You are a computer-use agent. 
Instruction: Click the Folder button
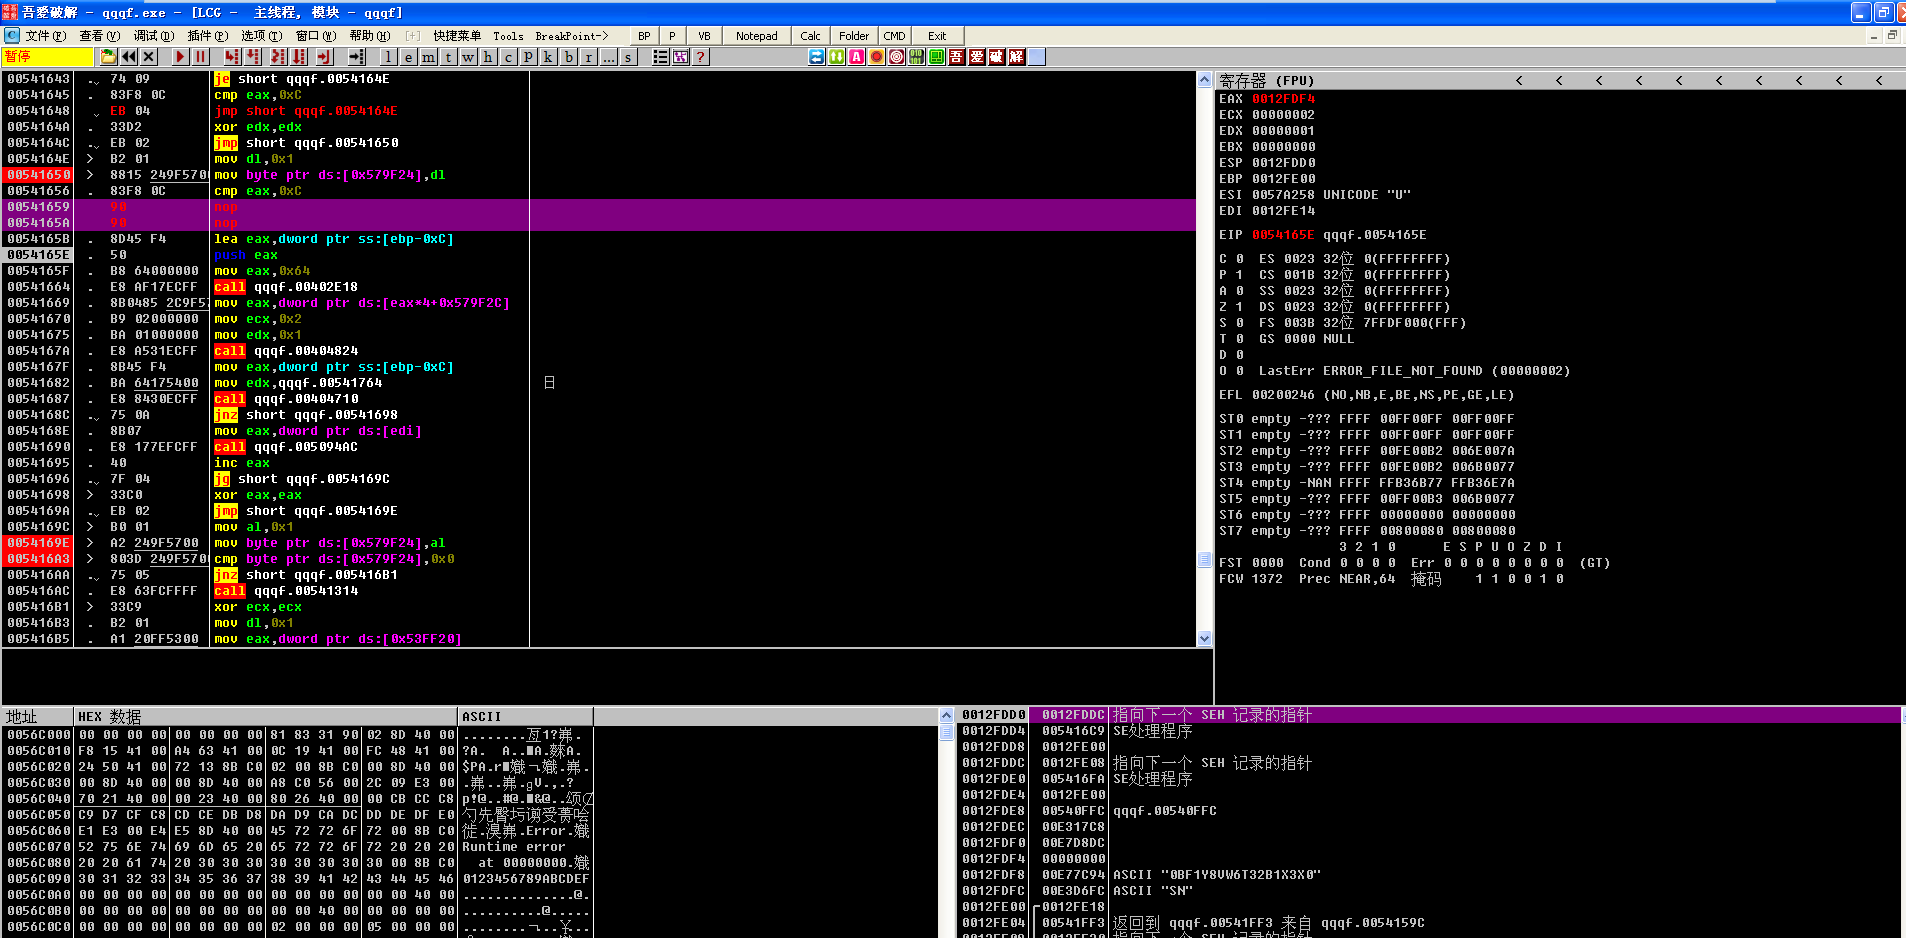pos(854,36)
